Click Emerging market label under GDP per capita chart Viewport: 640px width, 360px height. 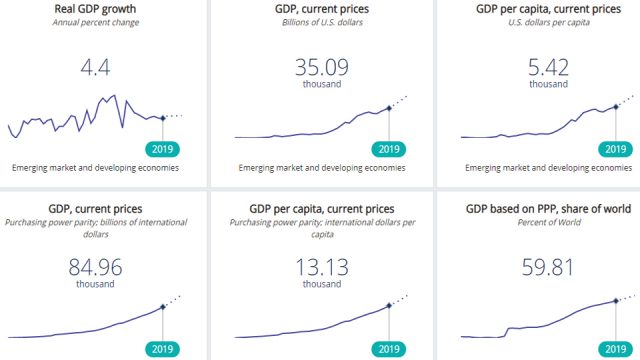tap(549, 168)
